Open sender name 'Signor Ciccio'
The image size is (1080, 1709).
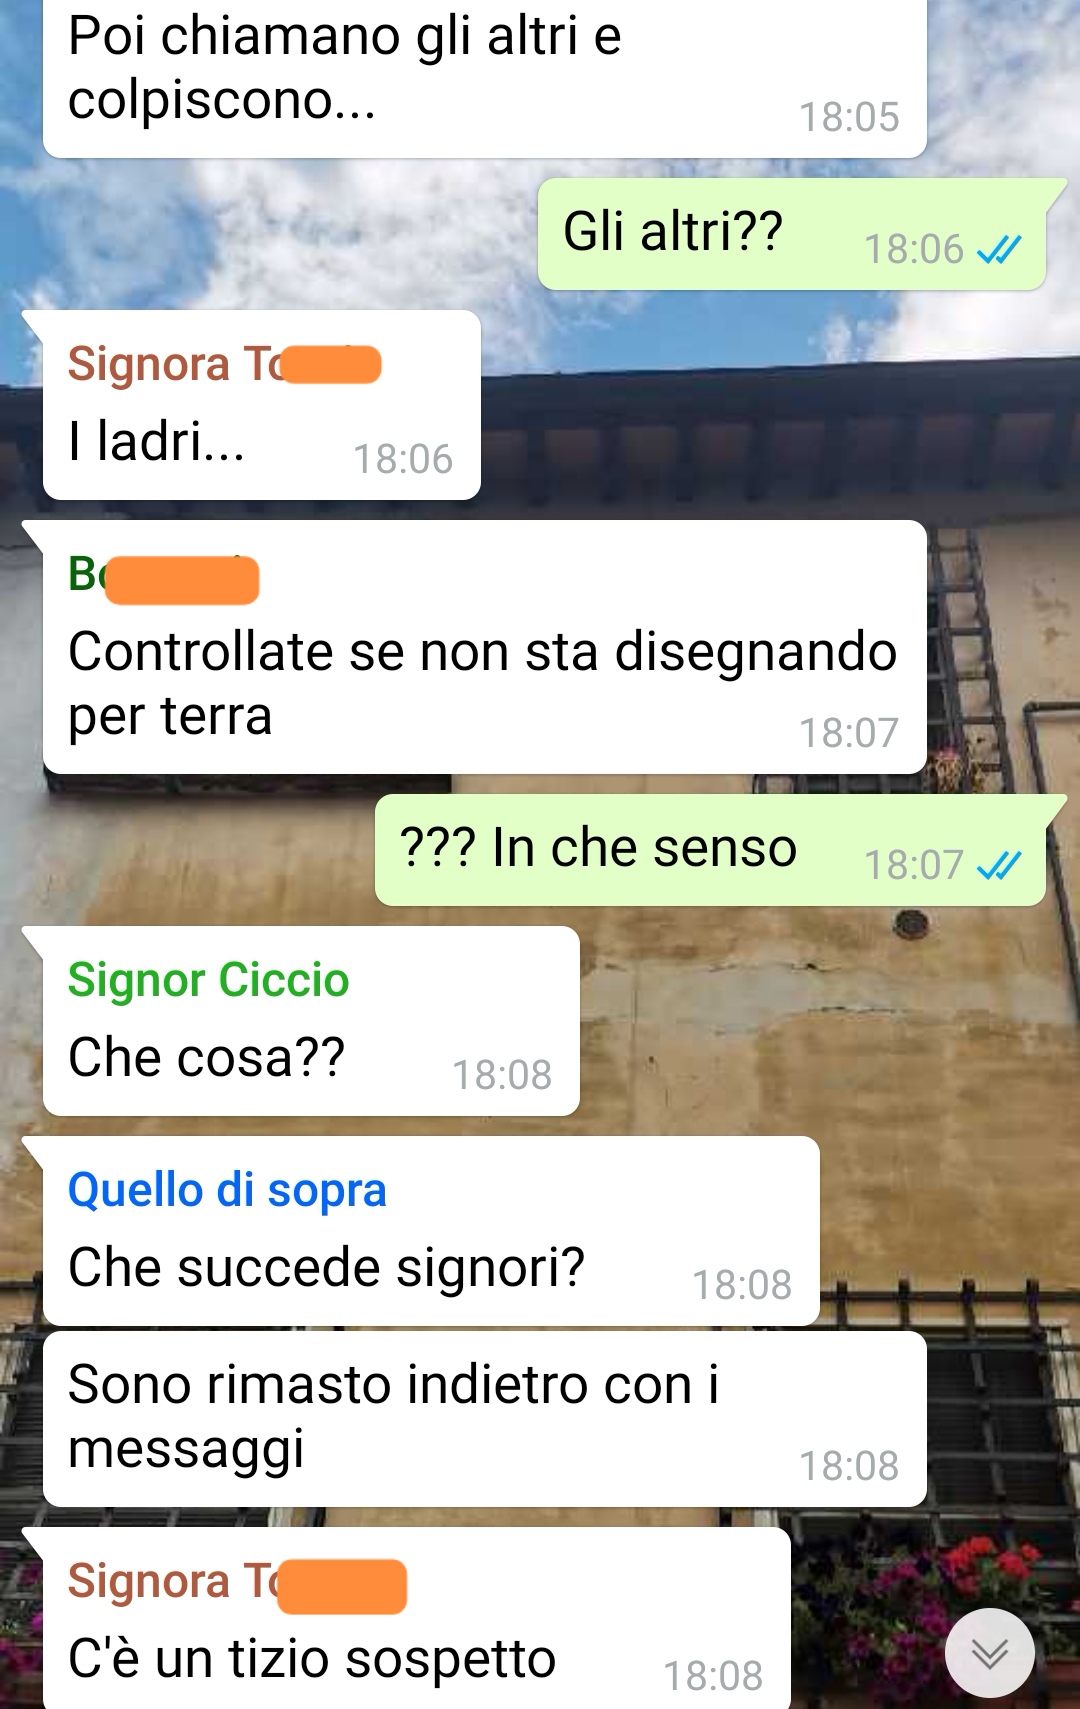pos(208,980)
